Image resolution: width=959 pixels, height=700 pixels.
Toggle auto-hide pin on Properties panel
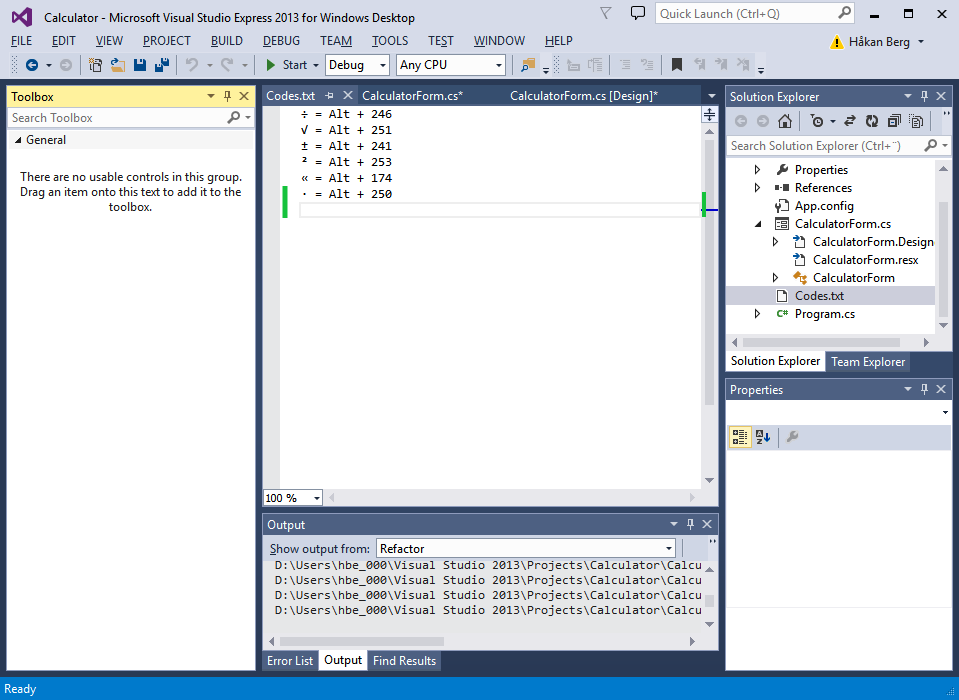click(925, 389)
